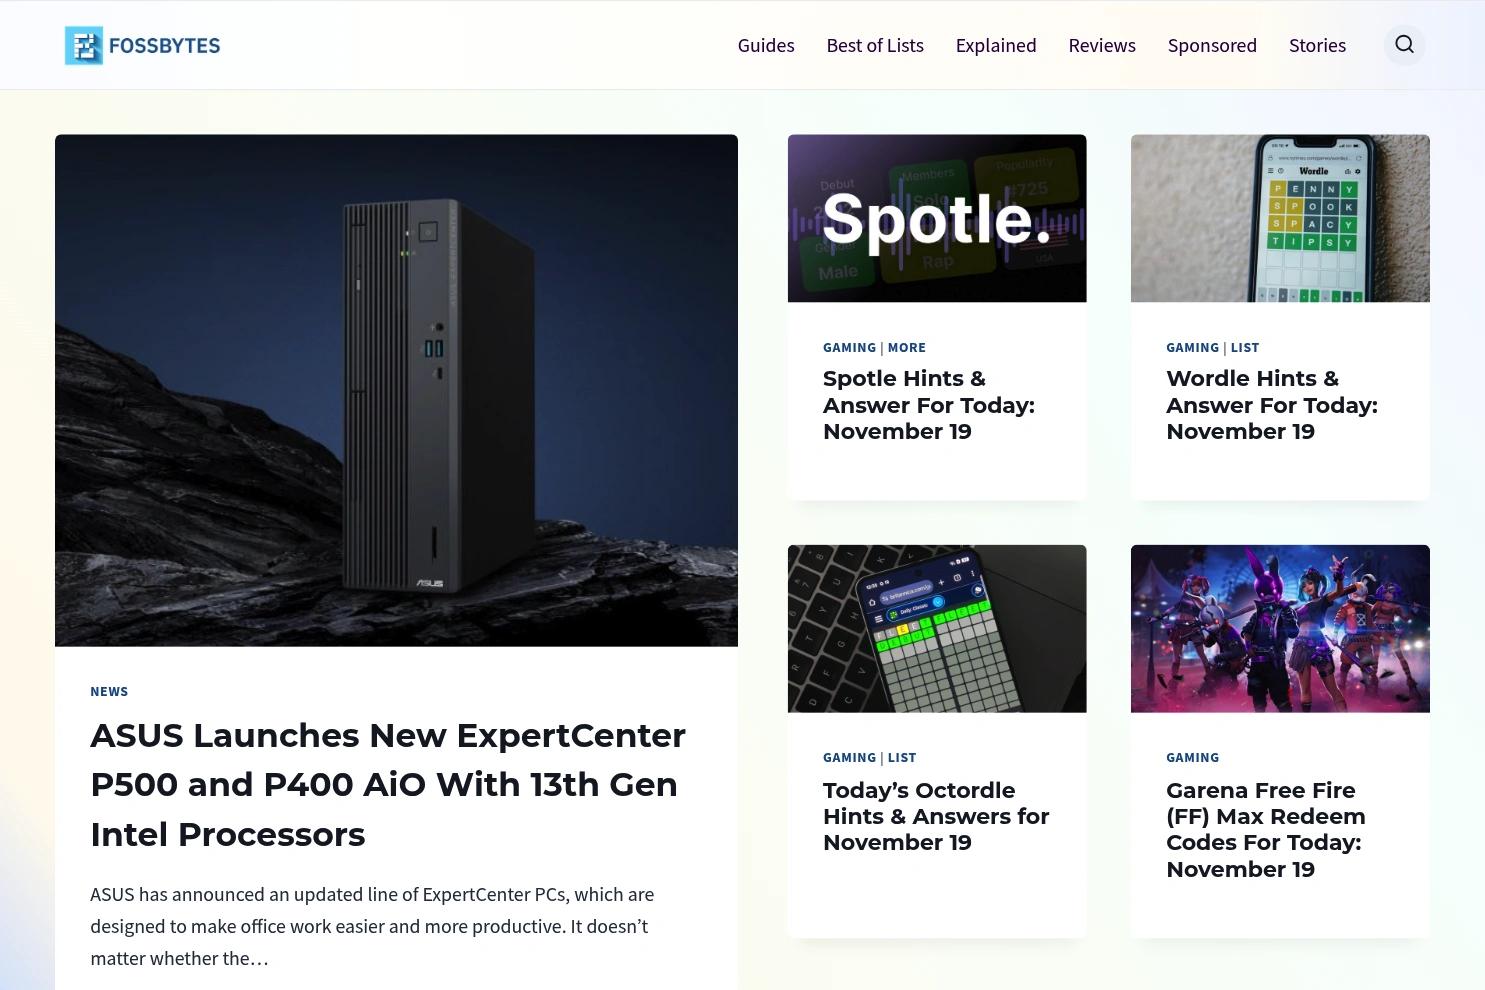
Task: Open the search icon in header
Action: (1404, 45)
